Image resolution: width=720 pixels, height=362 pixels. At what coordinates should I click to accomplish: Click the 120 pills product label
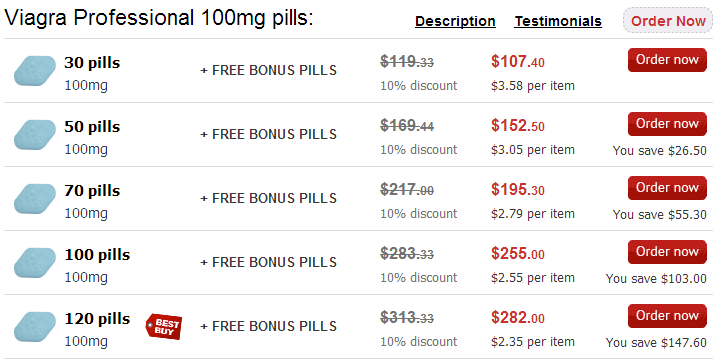tap(97, 318)
